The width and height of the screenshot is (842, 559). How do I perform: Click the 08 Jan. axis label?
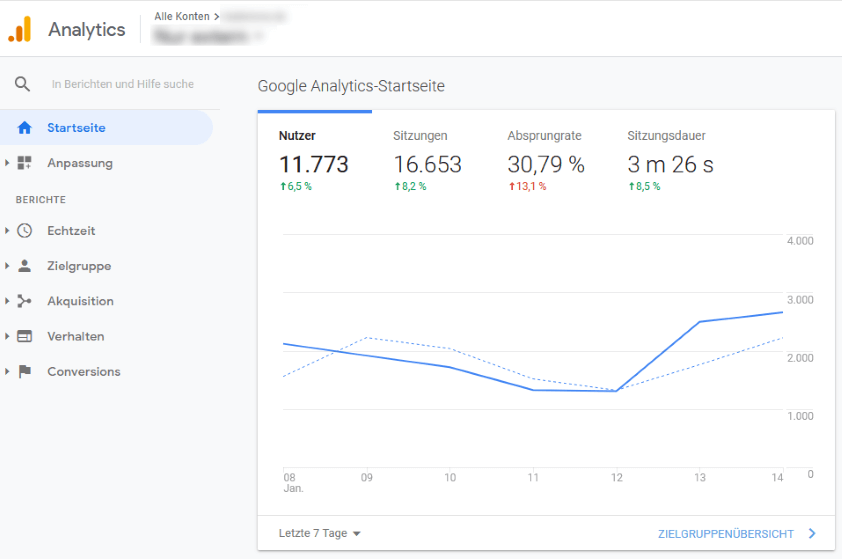pyautogui.click(x=293, y=483)
